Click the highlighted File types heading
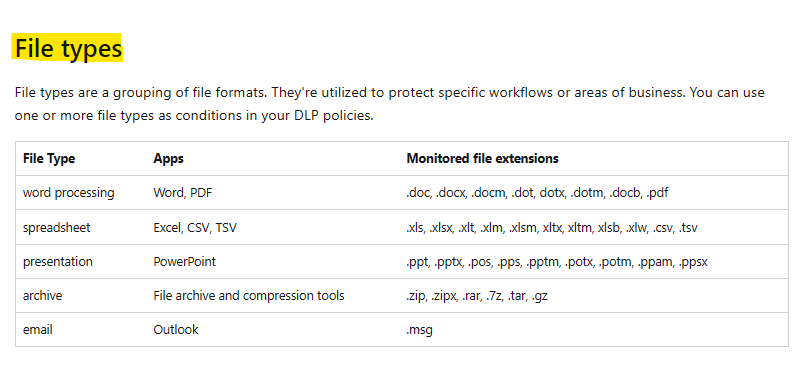The height and width of the screenshot is (368, 799). tap(68, 48)
